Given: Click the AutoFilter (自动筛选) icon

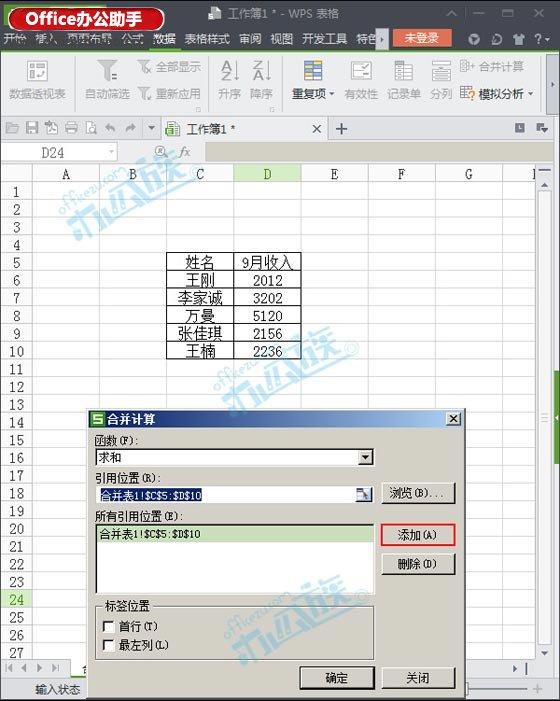Looking at the screenshot, I should pos(108,70).
